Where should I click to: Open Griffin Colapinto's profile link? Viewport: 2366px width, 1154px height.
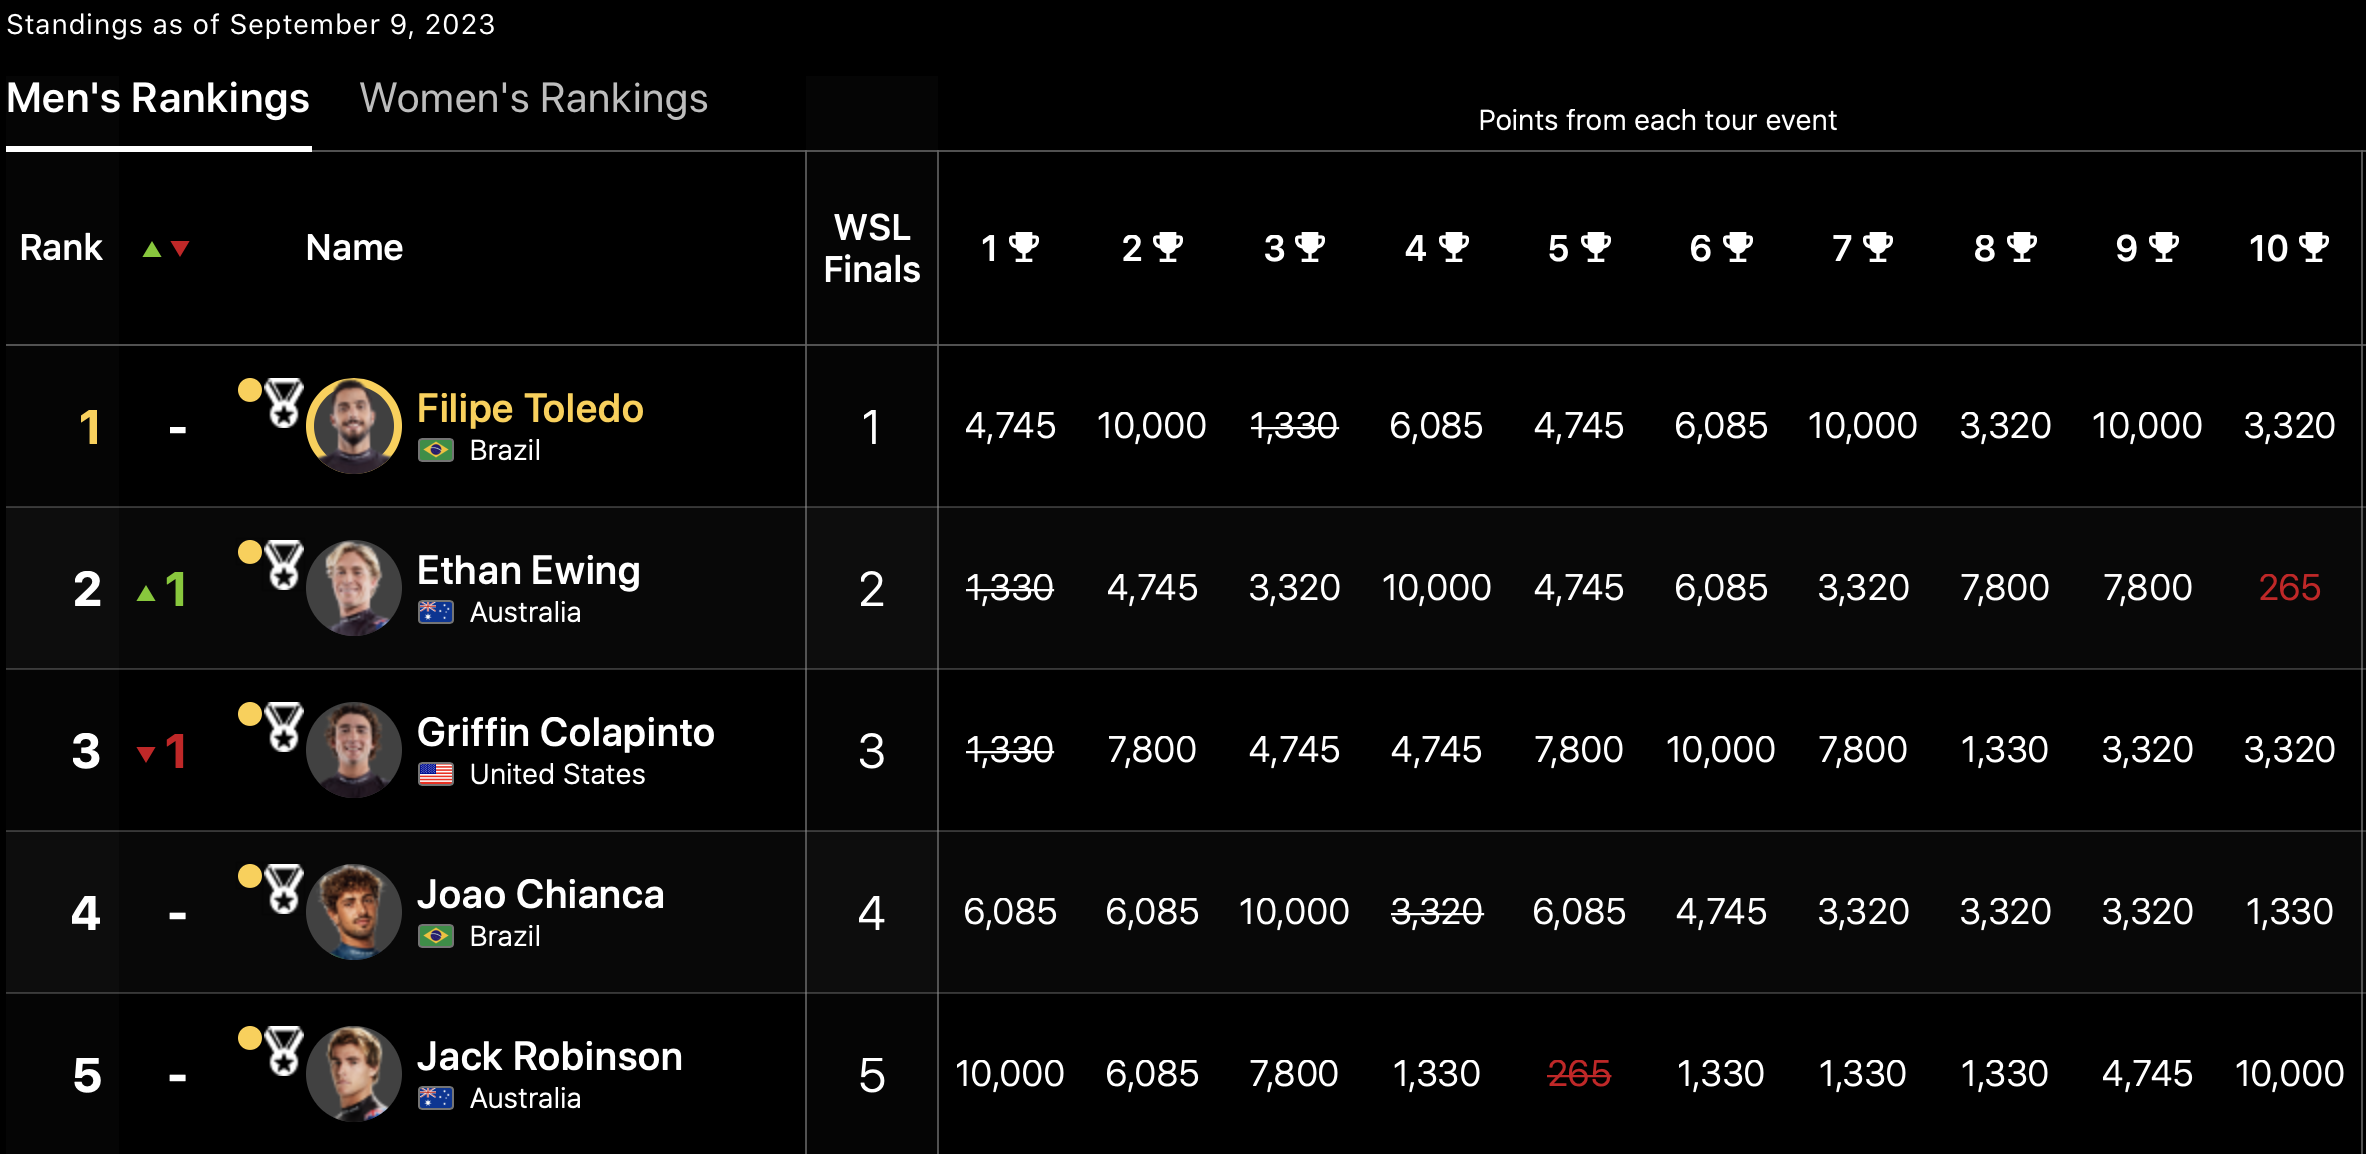[x=565, y=733]
